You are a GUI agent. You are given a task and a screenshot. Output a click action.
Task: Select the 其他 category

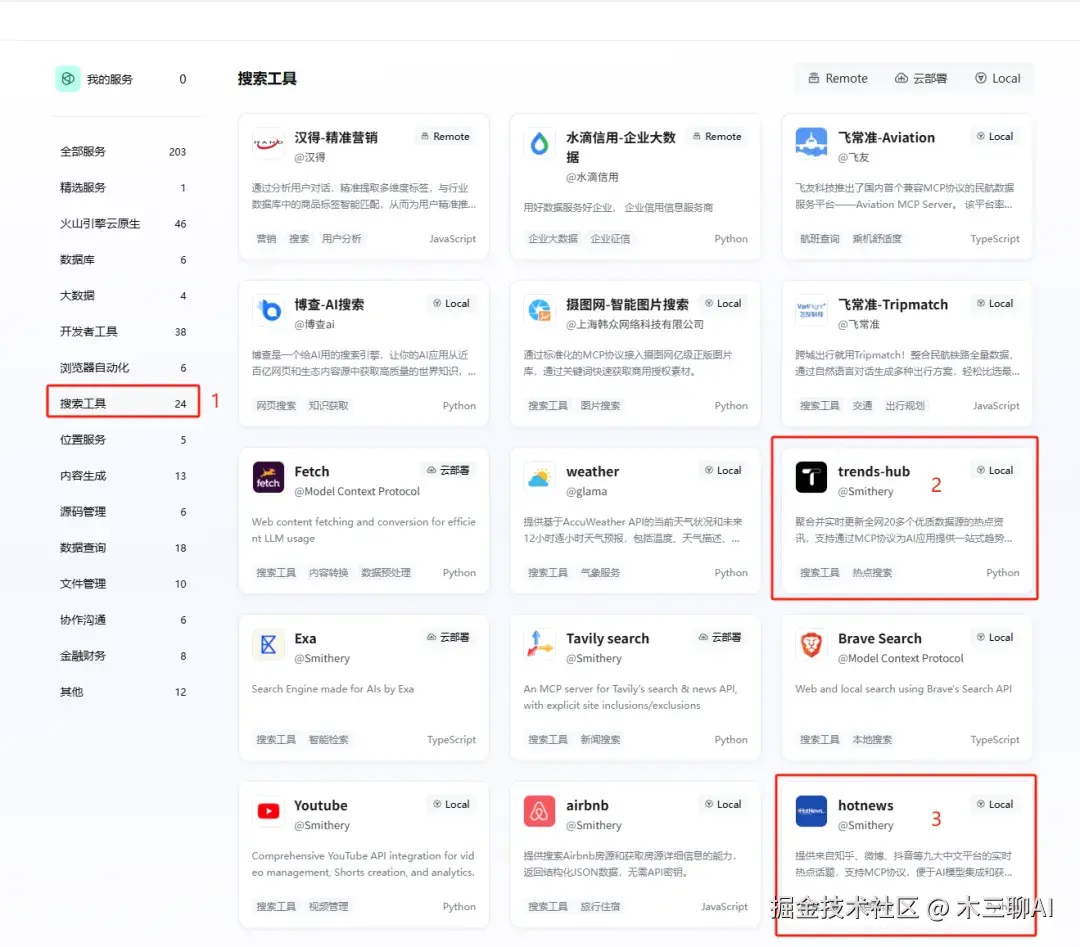click(x=123, y=692)
